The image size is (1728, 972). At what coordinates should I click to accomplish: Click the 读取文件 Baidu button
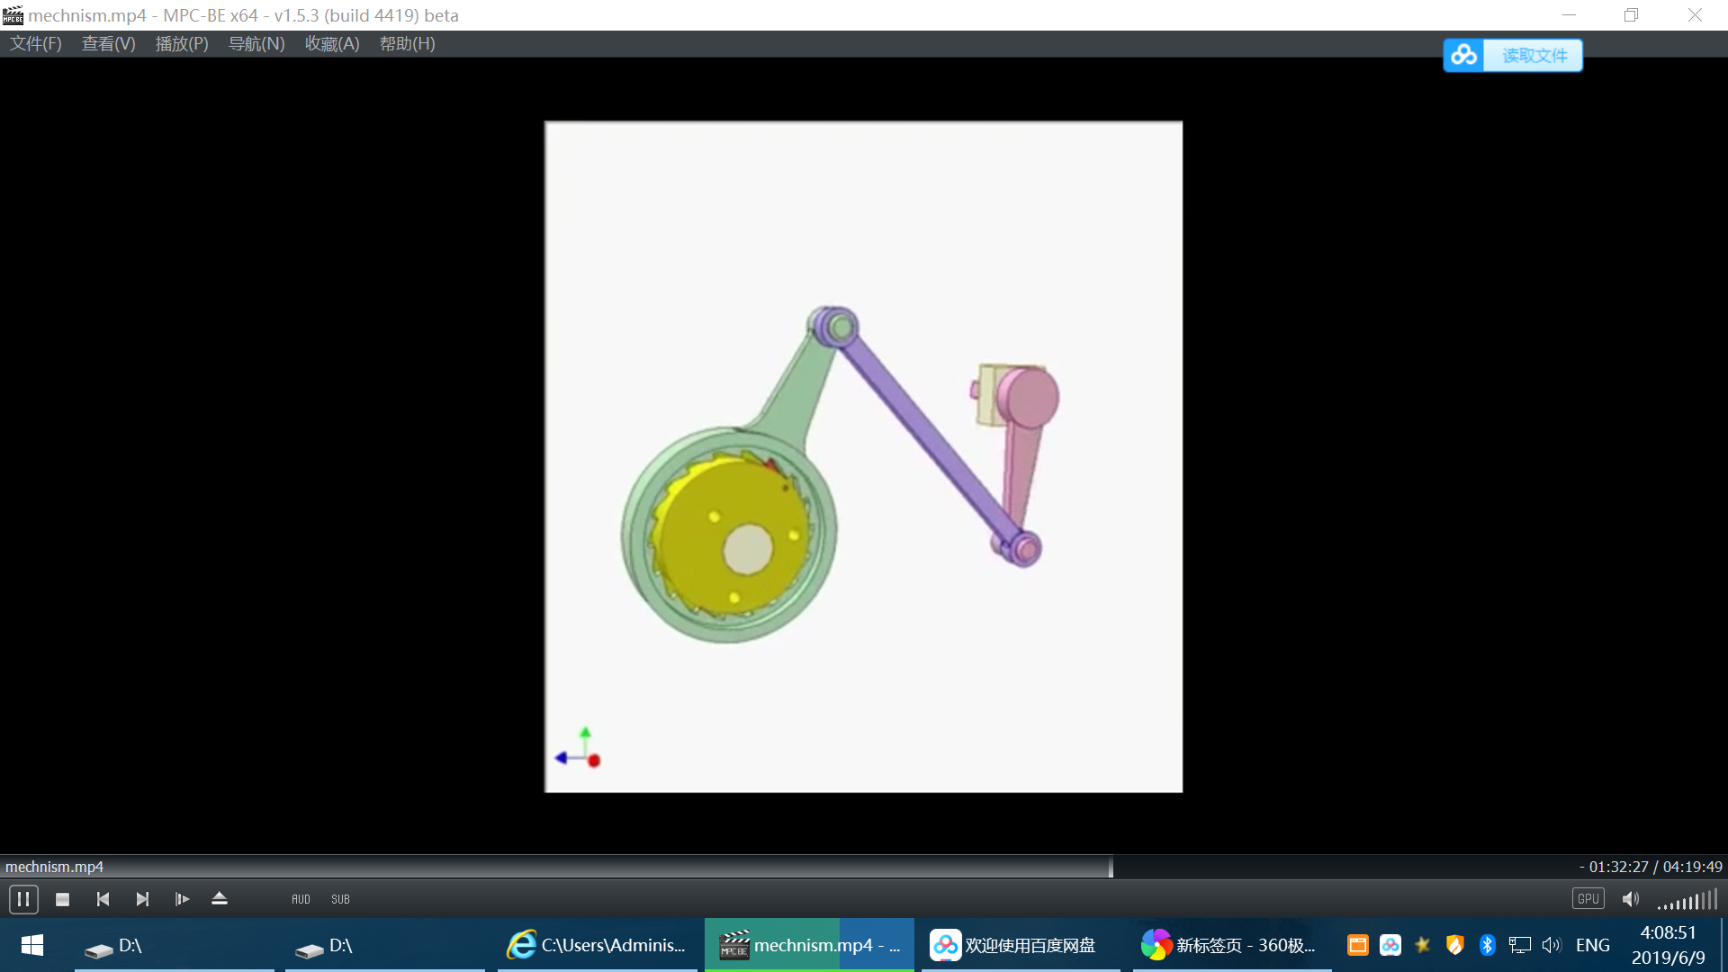pyautogui.click(x=1513, y=55)
